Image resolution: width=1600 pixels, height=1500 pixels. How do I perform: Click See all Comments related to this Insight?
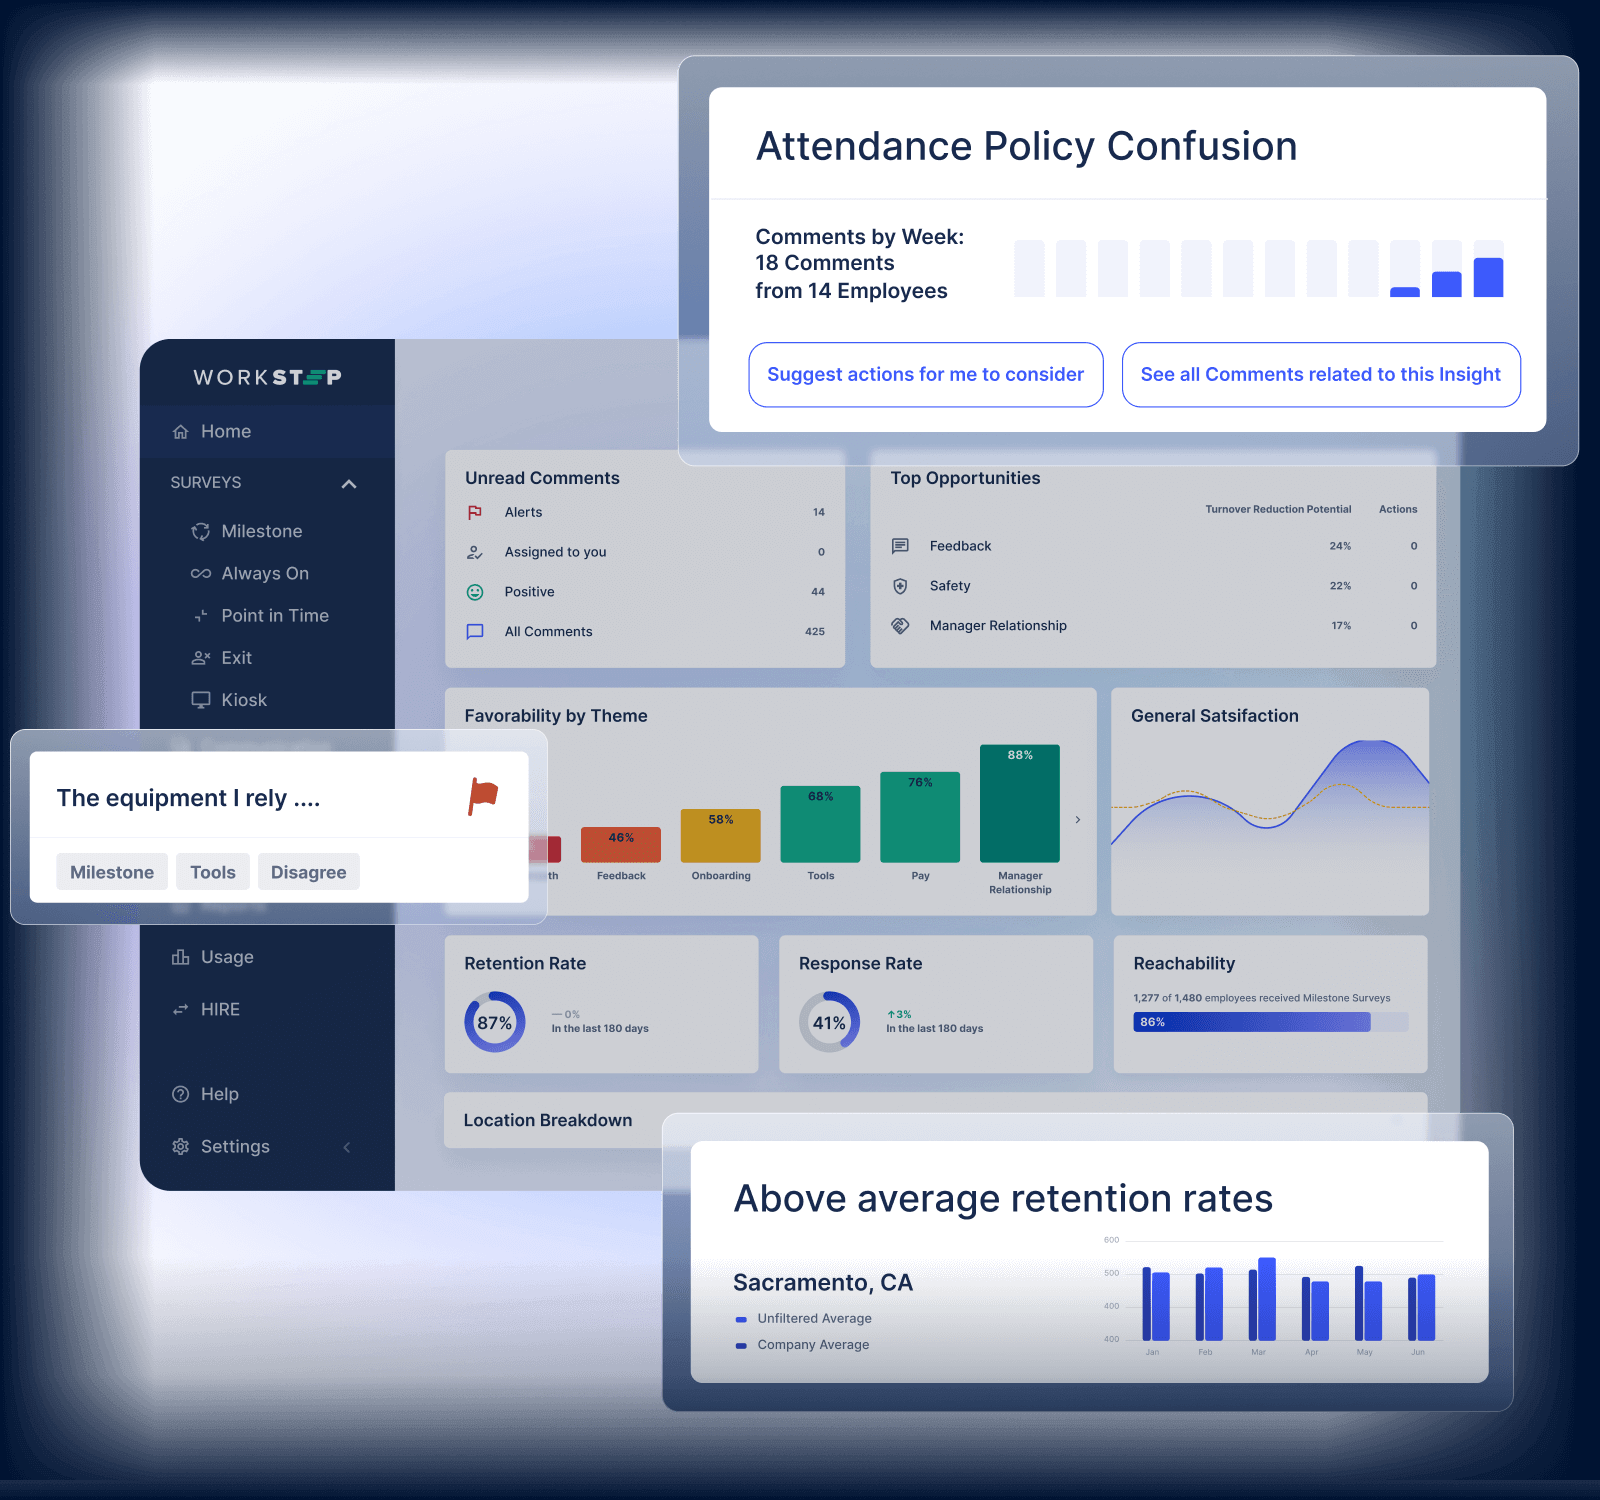pyautogui.click(x=1320, y=375)
